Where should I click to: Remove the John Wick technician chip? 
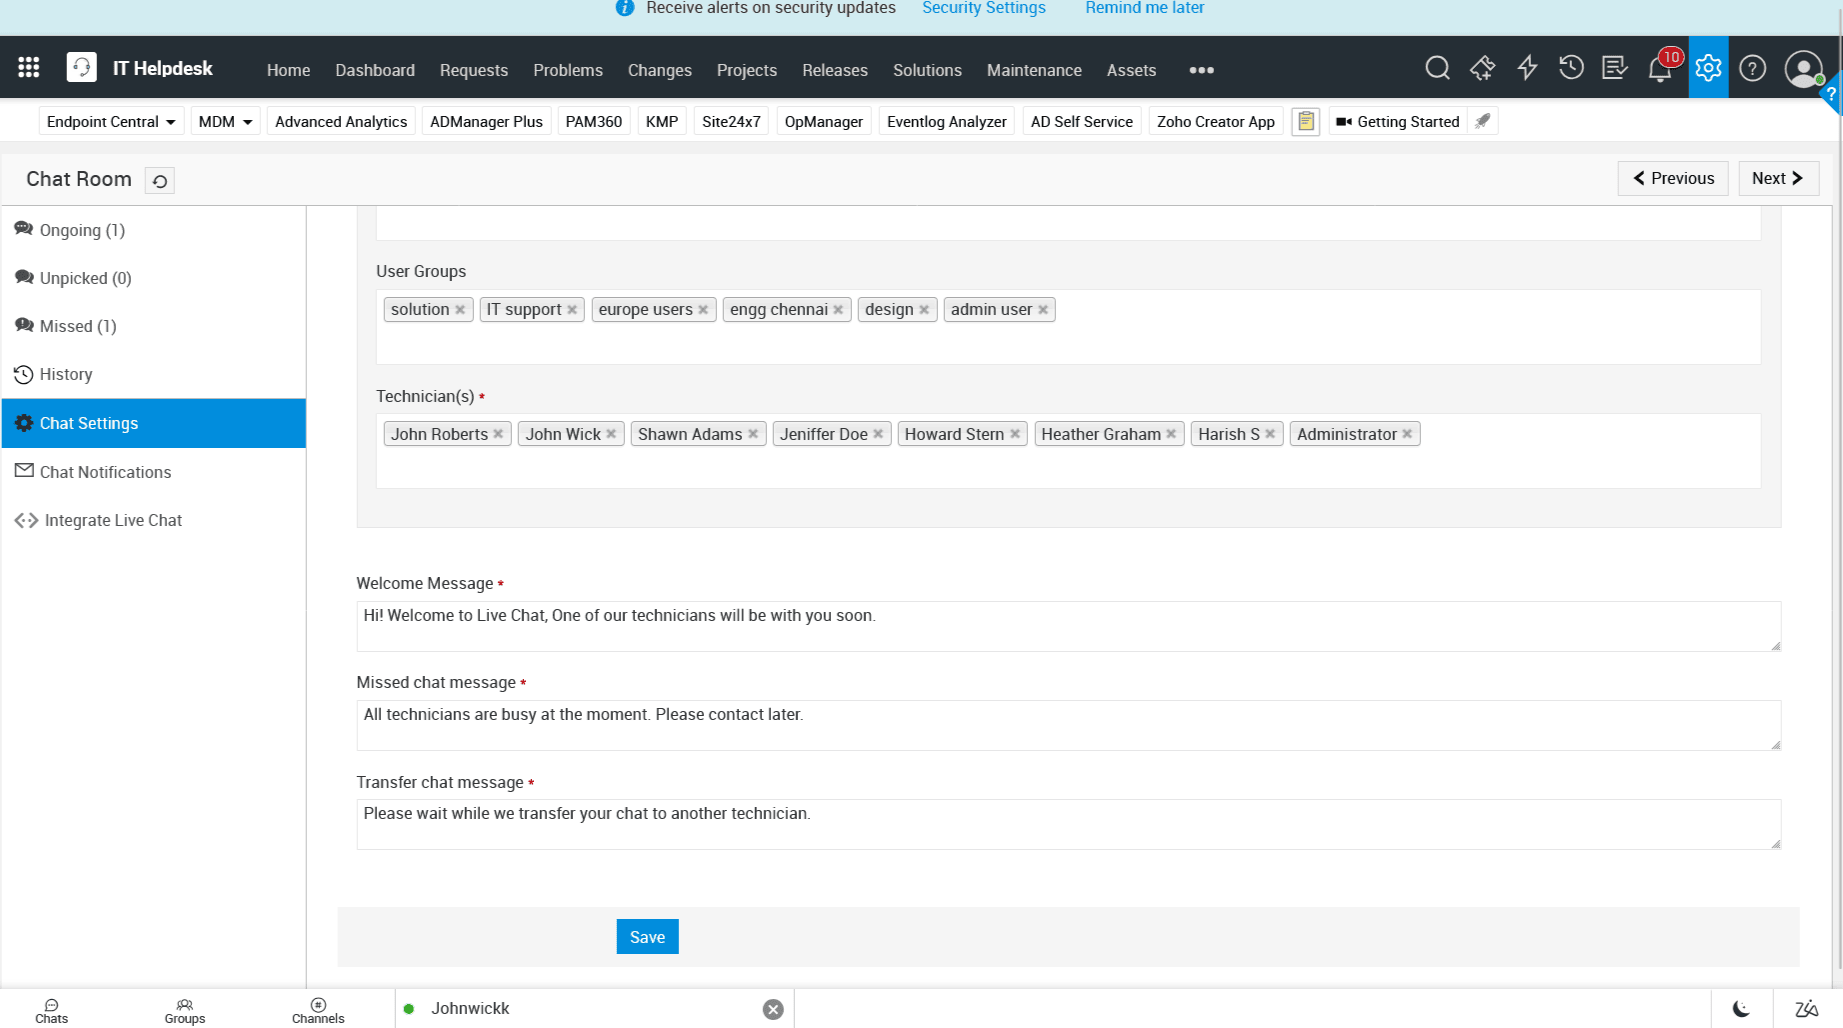point(612,434)
